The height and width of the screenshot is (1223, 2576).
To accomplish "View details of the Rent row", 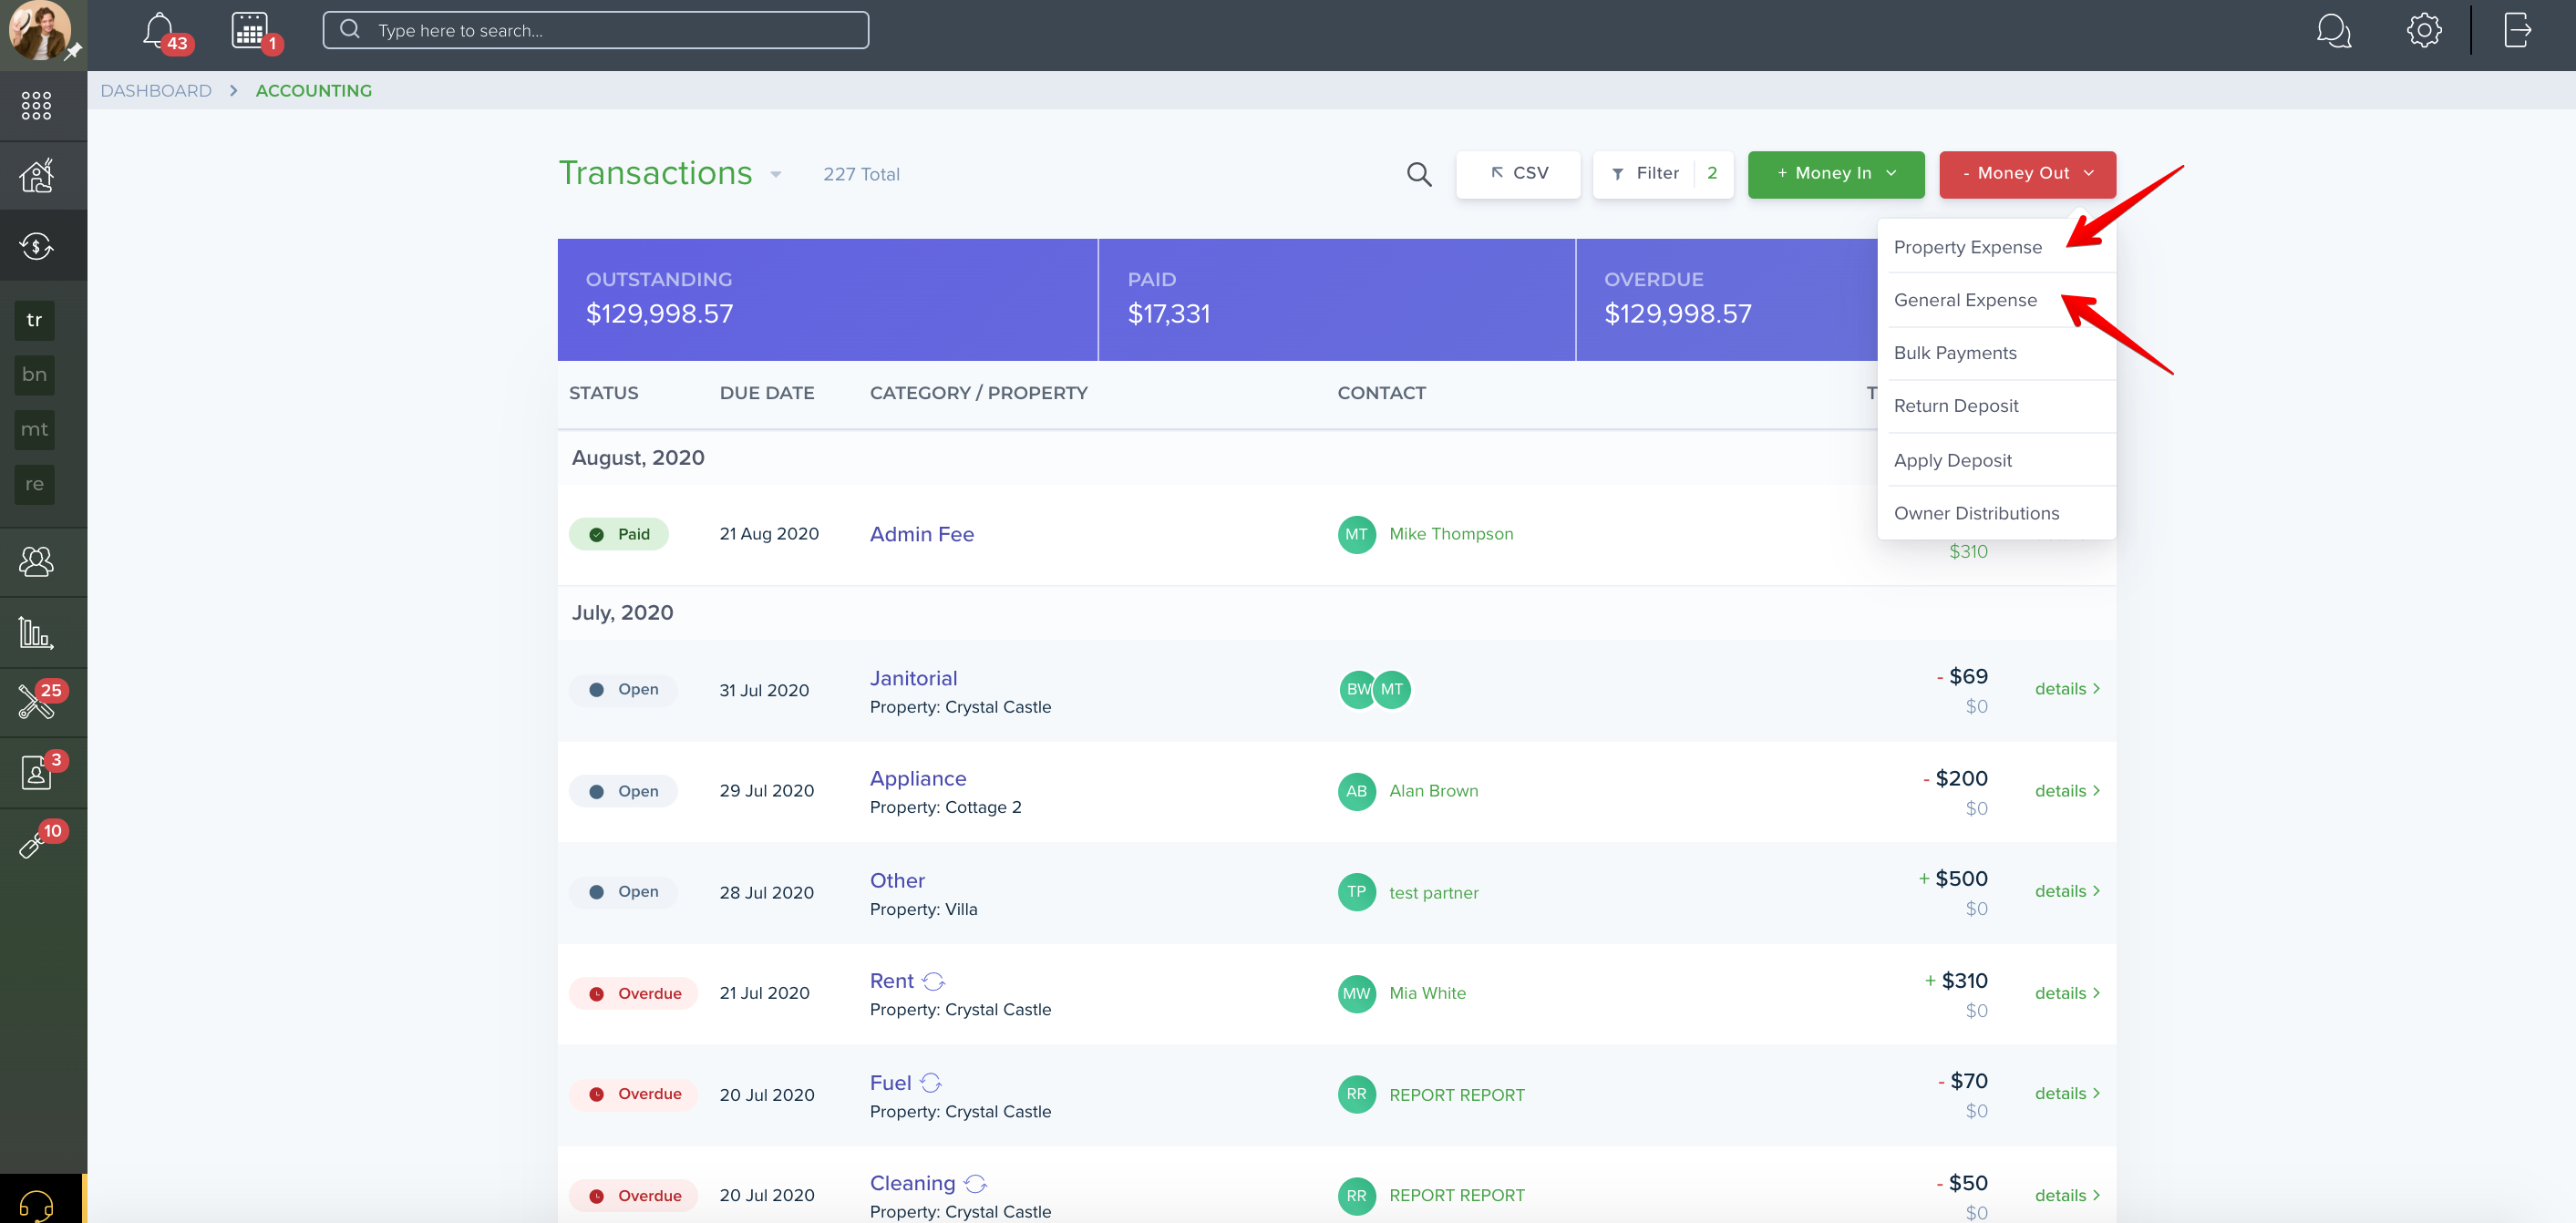I will [x=2066, y=993].
